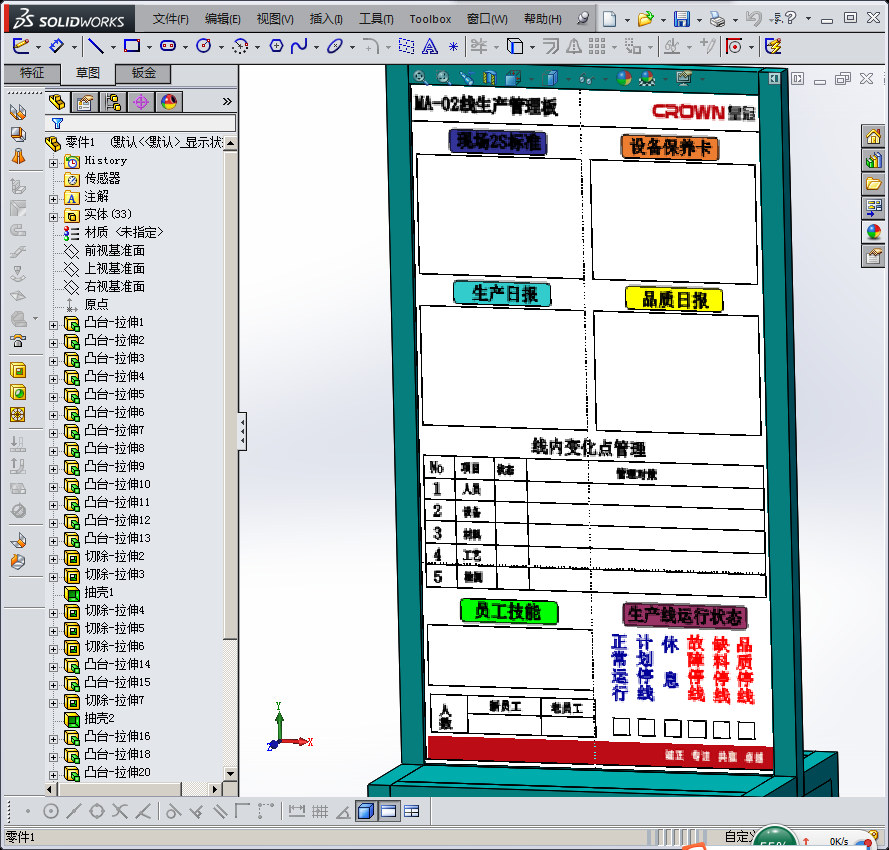Select the sketch Text tool
Image resolution: width=889 pixels, height=850 pixels.
(430, 46)
